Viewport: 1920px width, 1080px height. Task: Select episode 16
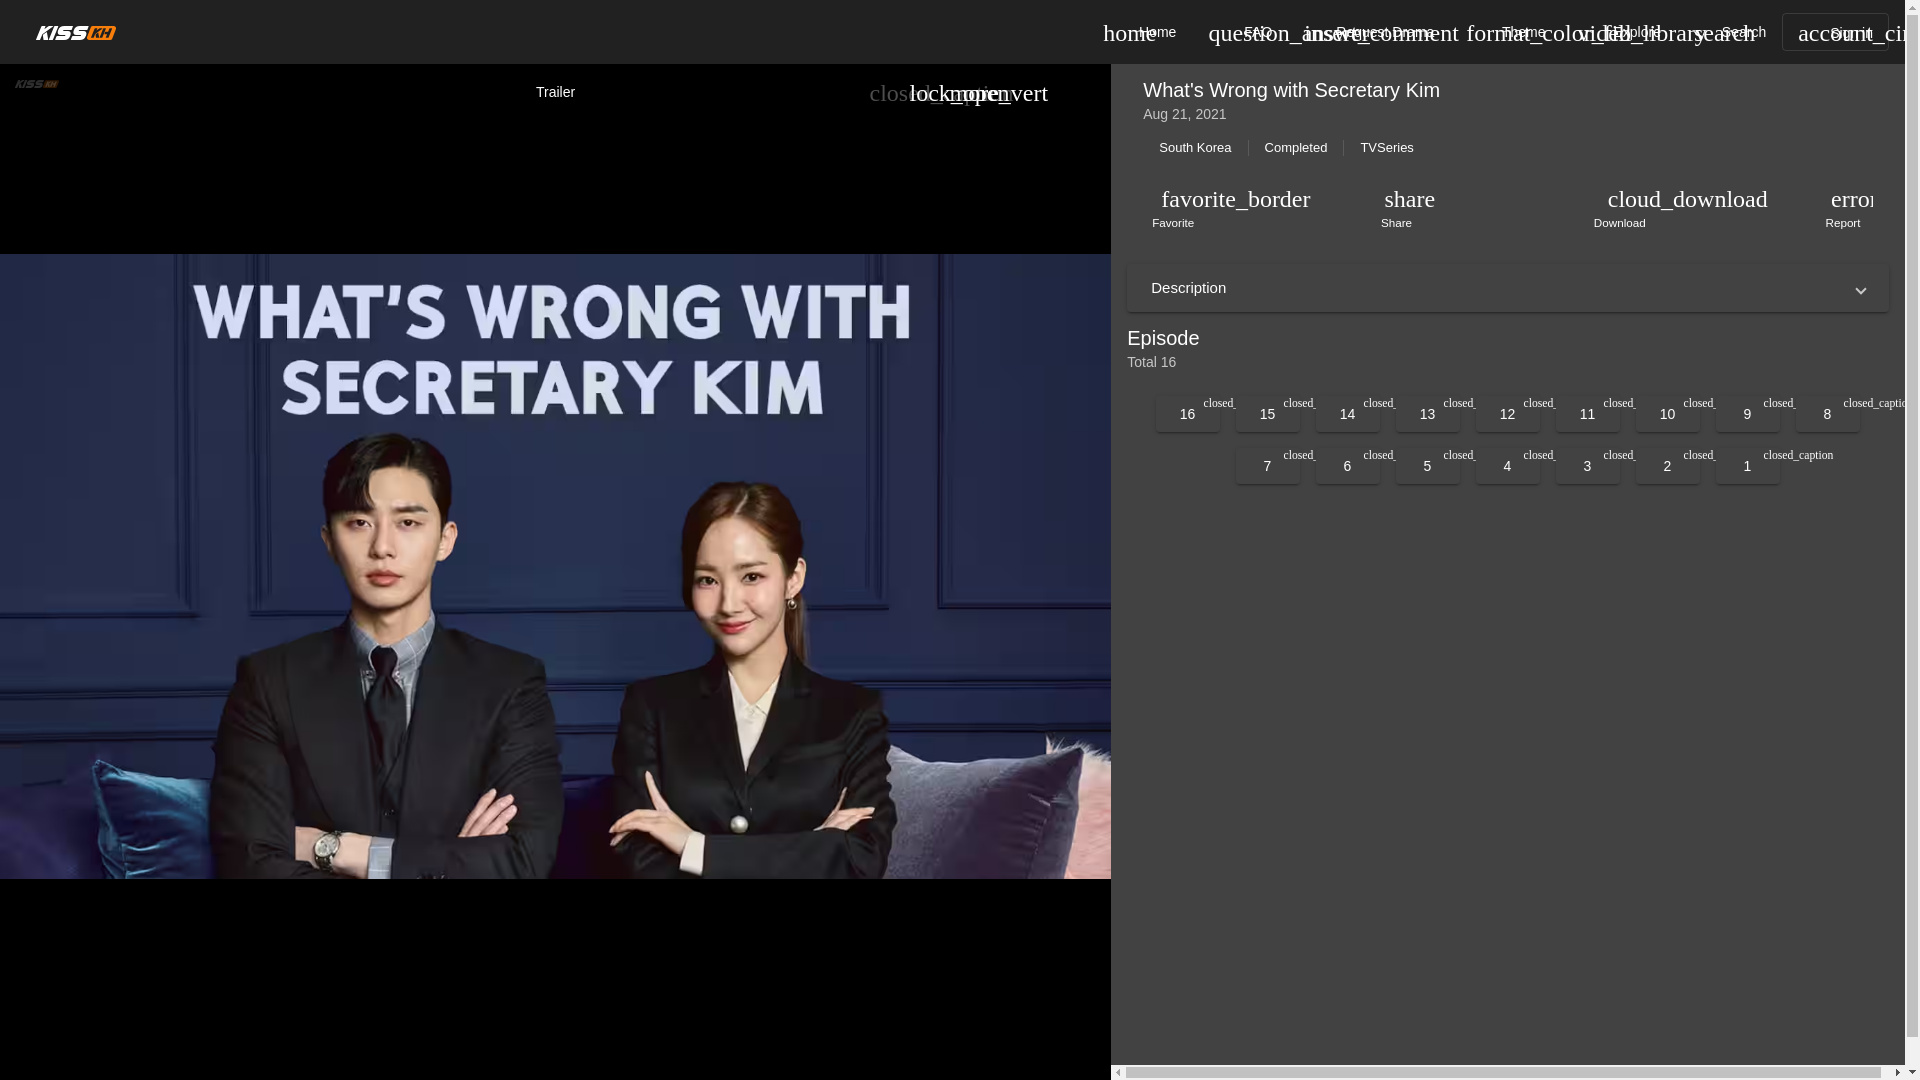(x=1187, y=414)
